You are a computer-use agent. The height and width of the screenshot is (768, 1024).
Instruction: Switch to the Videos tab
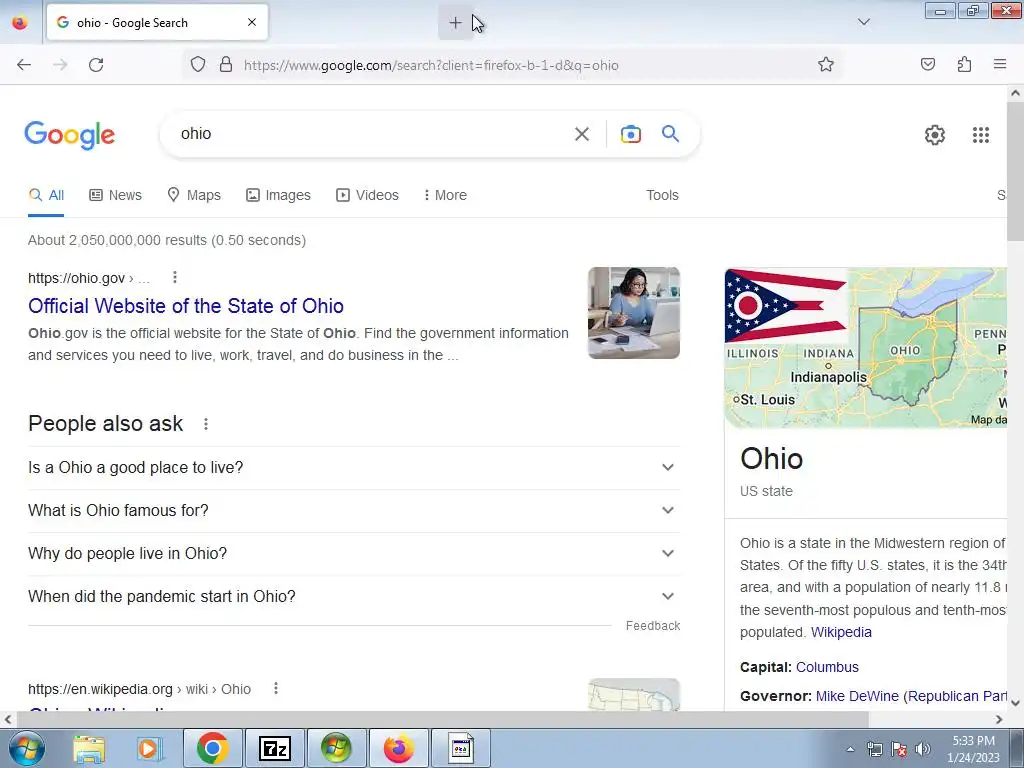coord(367,195)
